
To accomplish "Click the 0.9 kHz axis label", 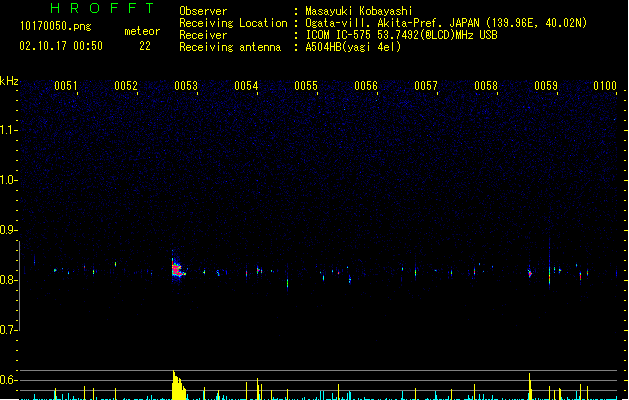I will [8, 230].
